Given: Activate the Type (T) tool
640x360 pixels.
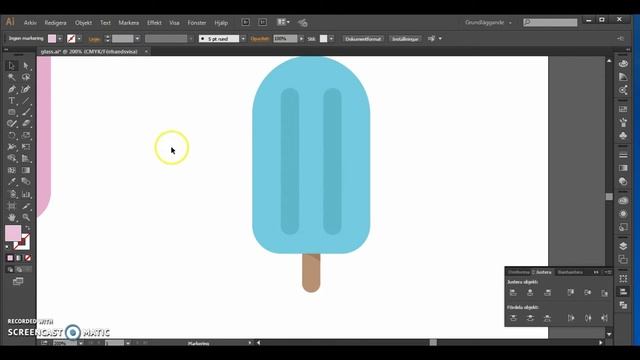Looking at the screenshot, I should (11, 100).
